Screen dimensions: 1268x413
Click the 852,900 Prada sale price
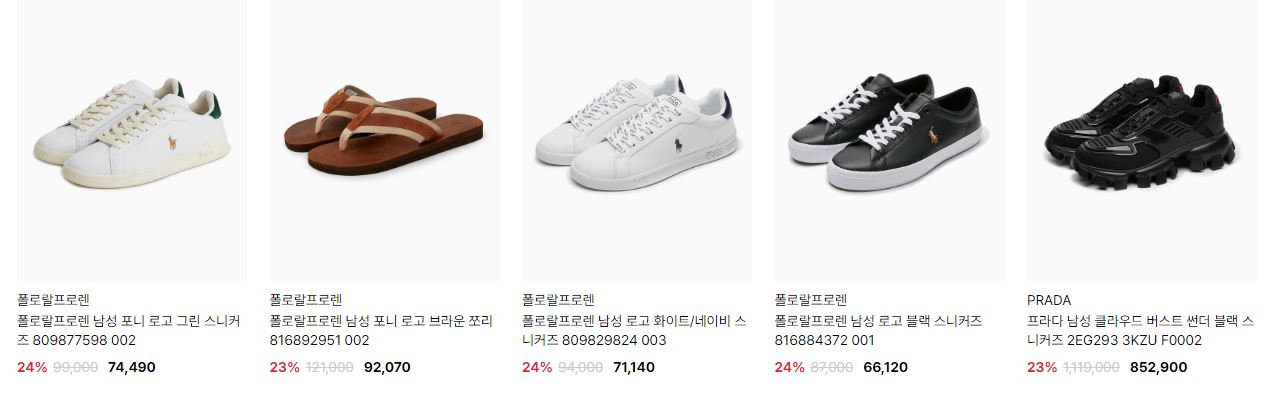1159,367
